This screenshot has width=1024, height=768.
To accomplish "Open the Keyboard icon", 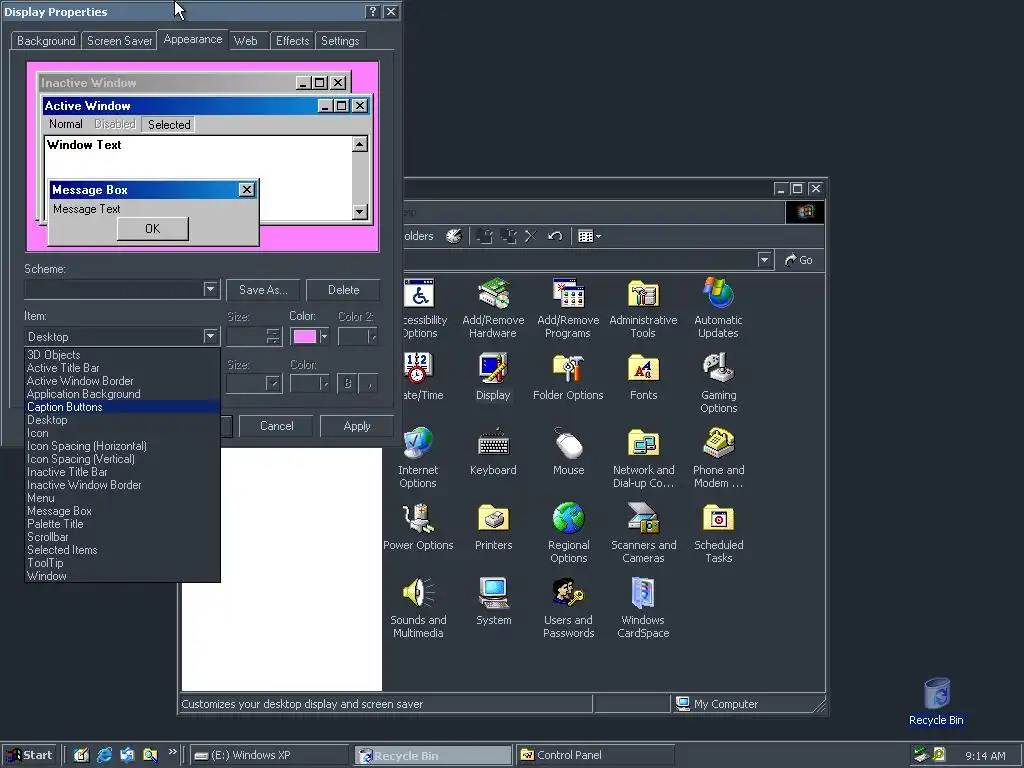I will pos(493,452).
